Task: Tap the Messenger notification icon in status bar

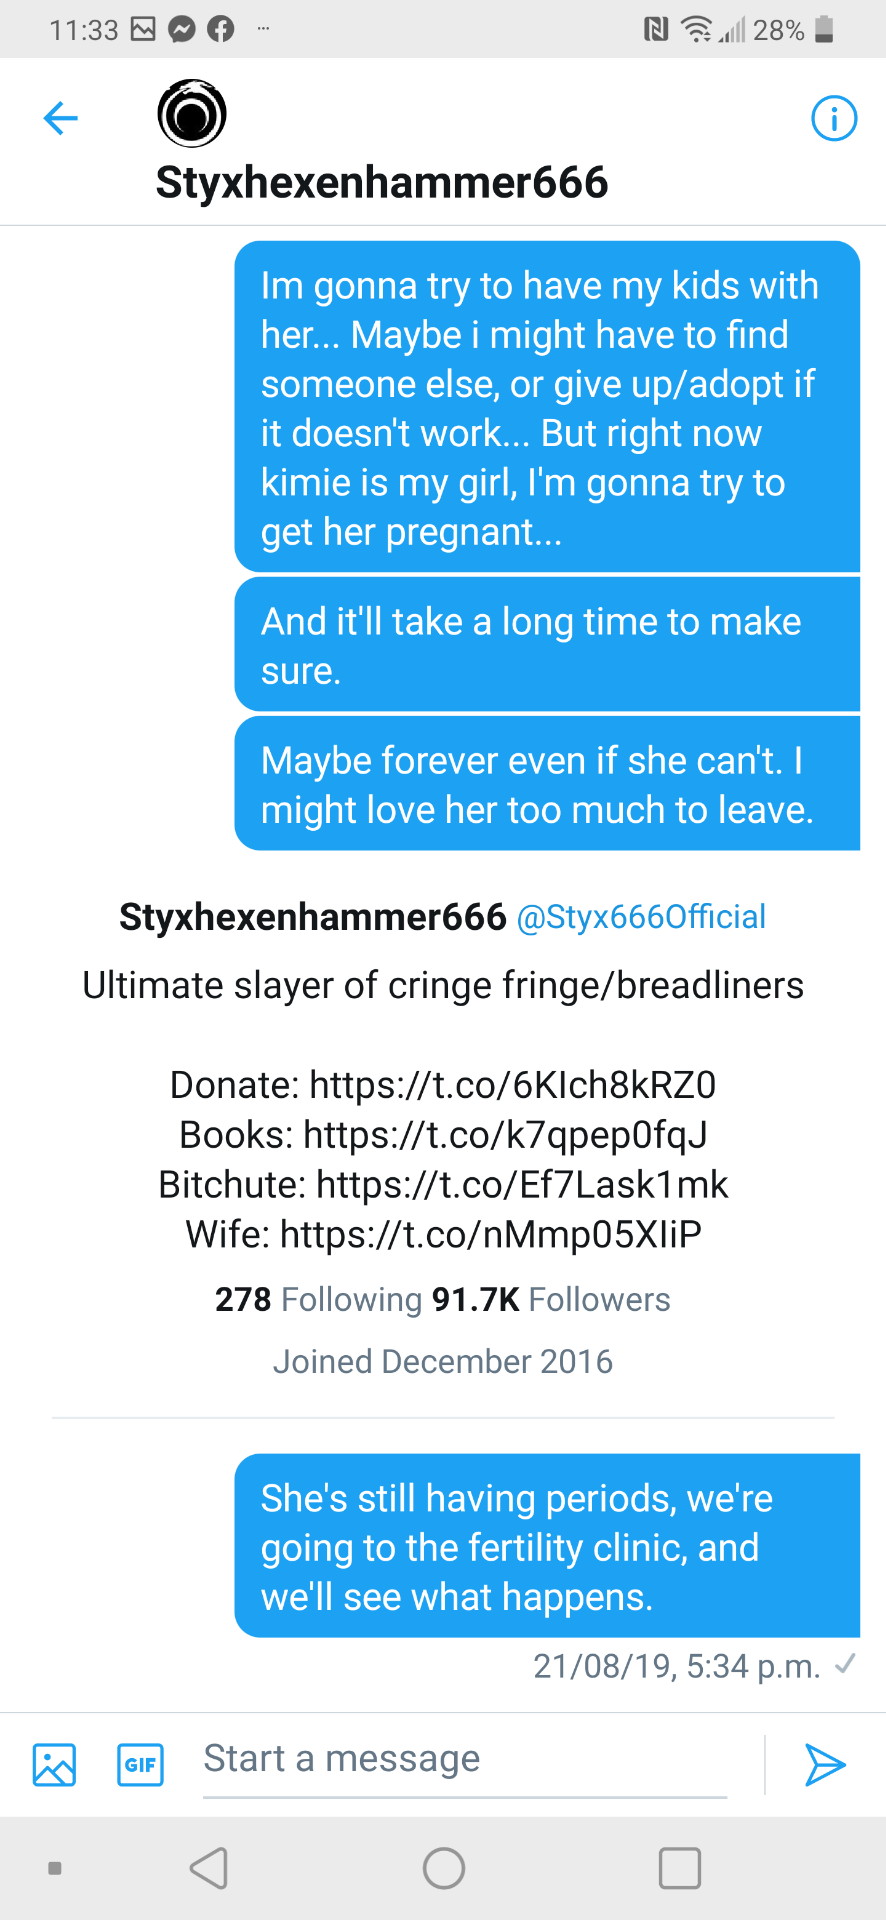Action: point(181,30)
